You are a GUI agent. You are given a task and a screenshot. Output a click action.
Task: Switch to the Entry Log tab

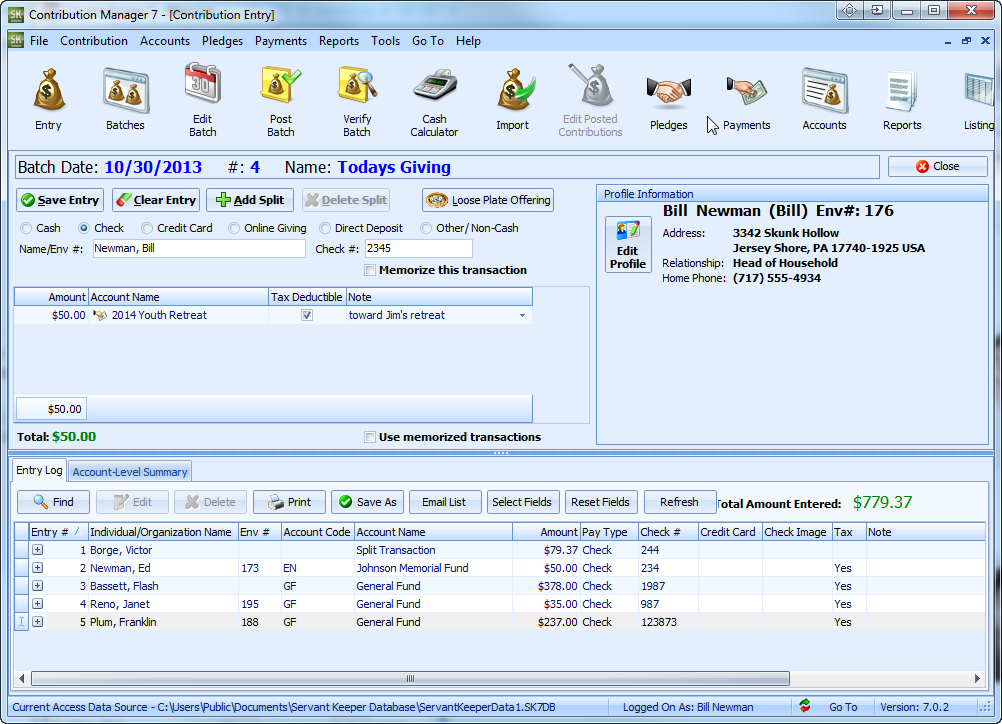pyautogui.click(x=39, y=470)
